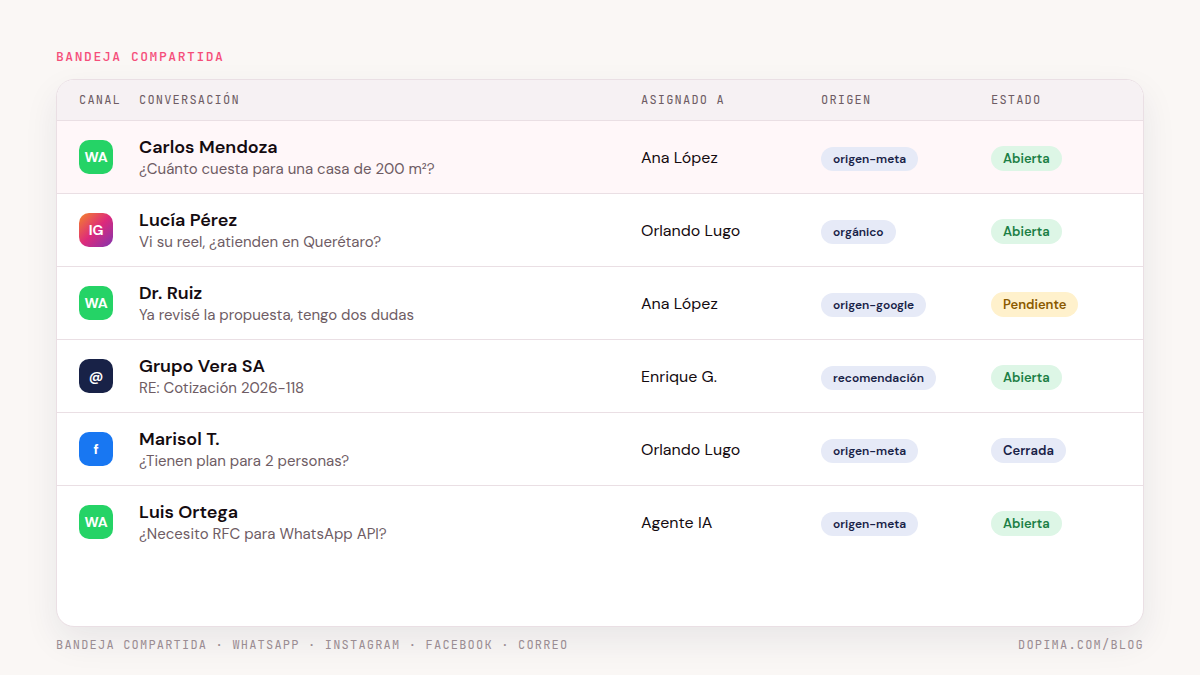Click the preview 'Ya revisé la propuesta, tengo dos dudas'

tap(276, 315)
